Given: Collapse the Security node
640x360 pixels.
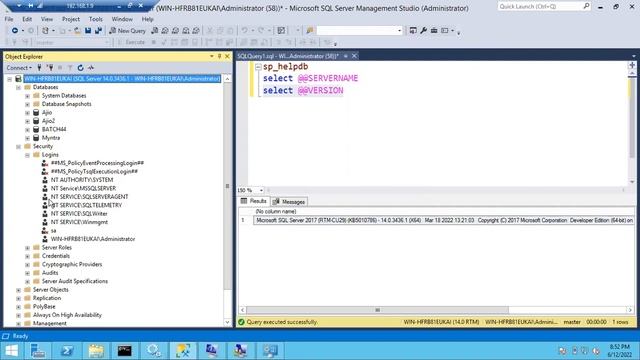Looking at the screenshot, I should 18,147.
